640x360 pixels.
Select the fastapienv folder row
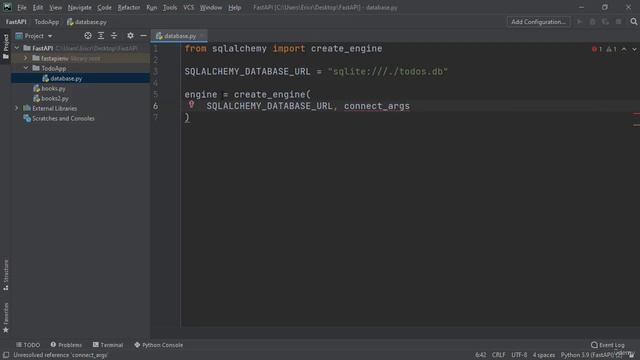coord(80,58)
